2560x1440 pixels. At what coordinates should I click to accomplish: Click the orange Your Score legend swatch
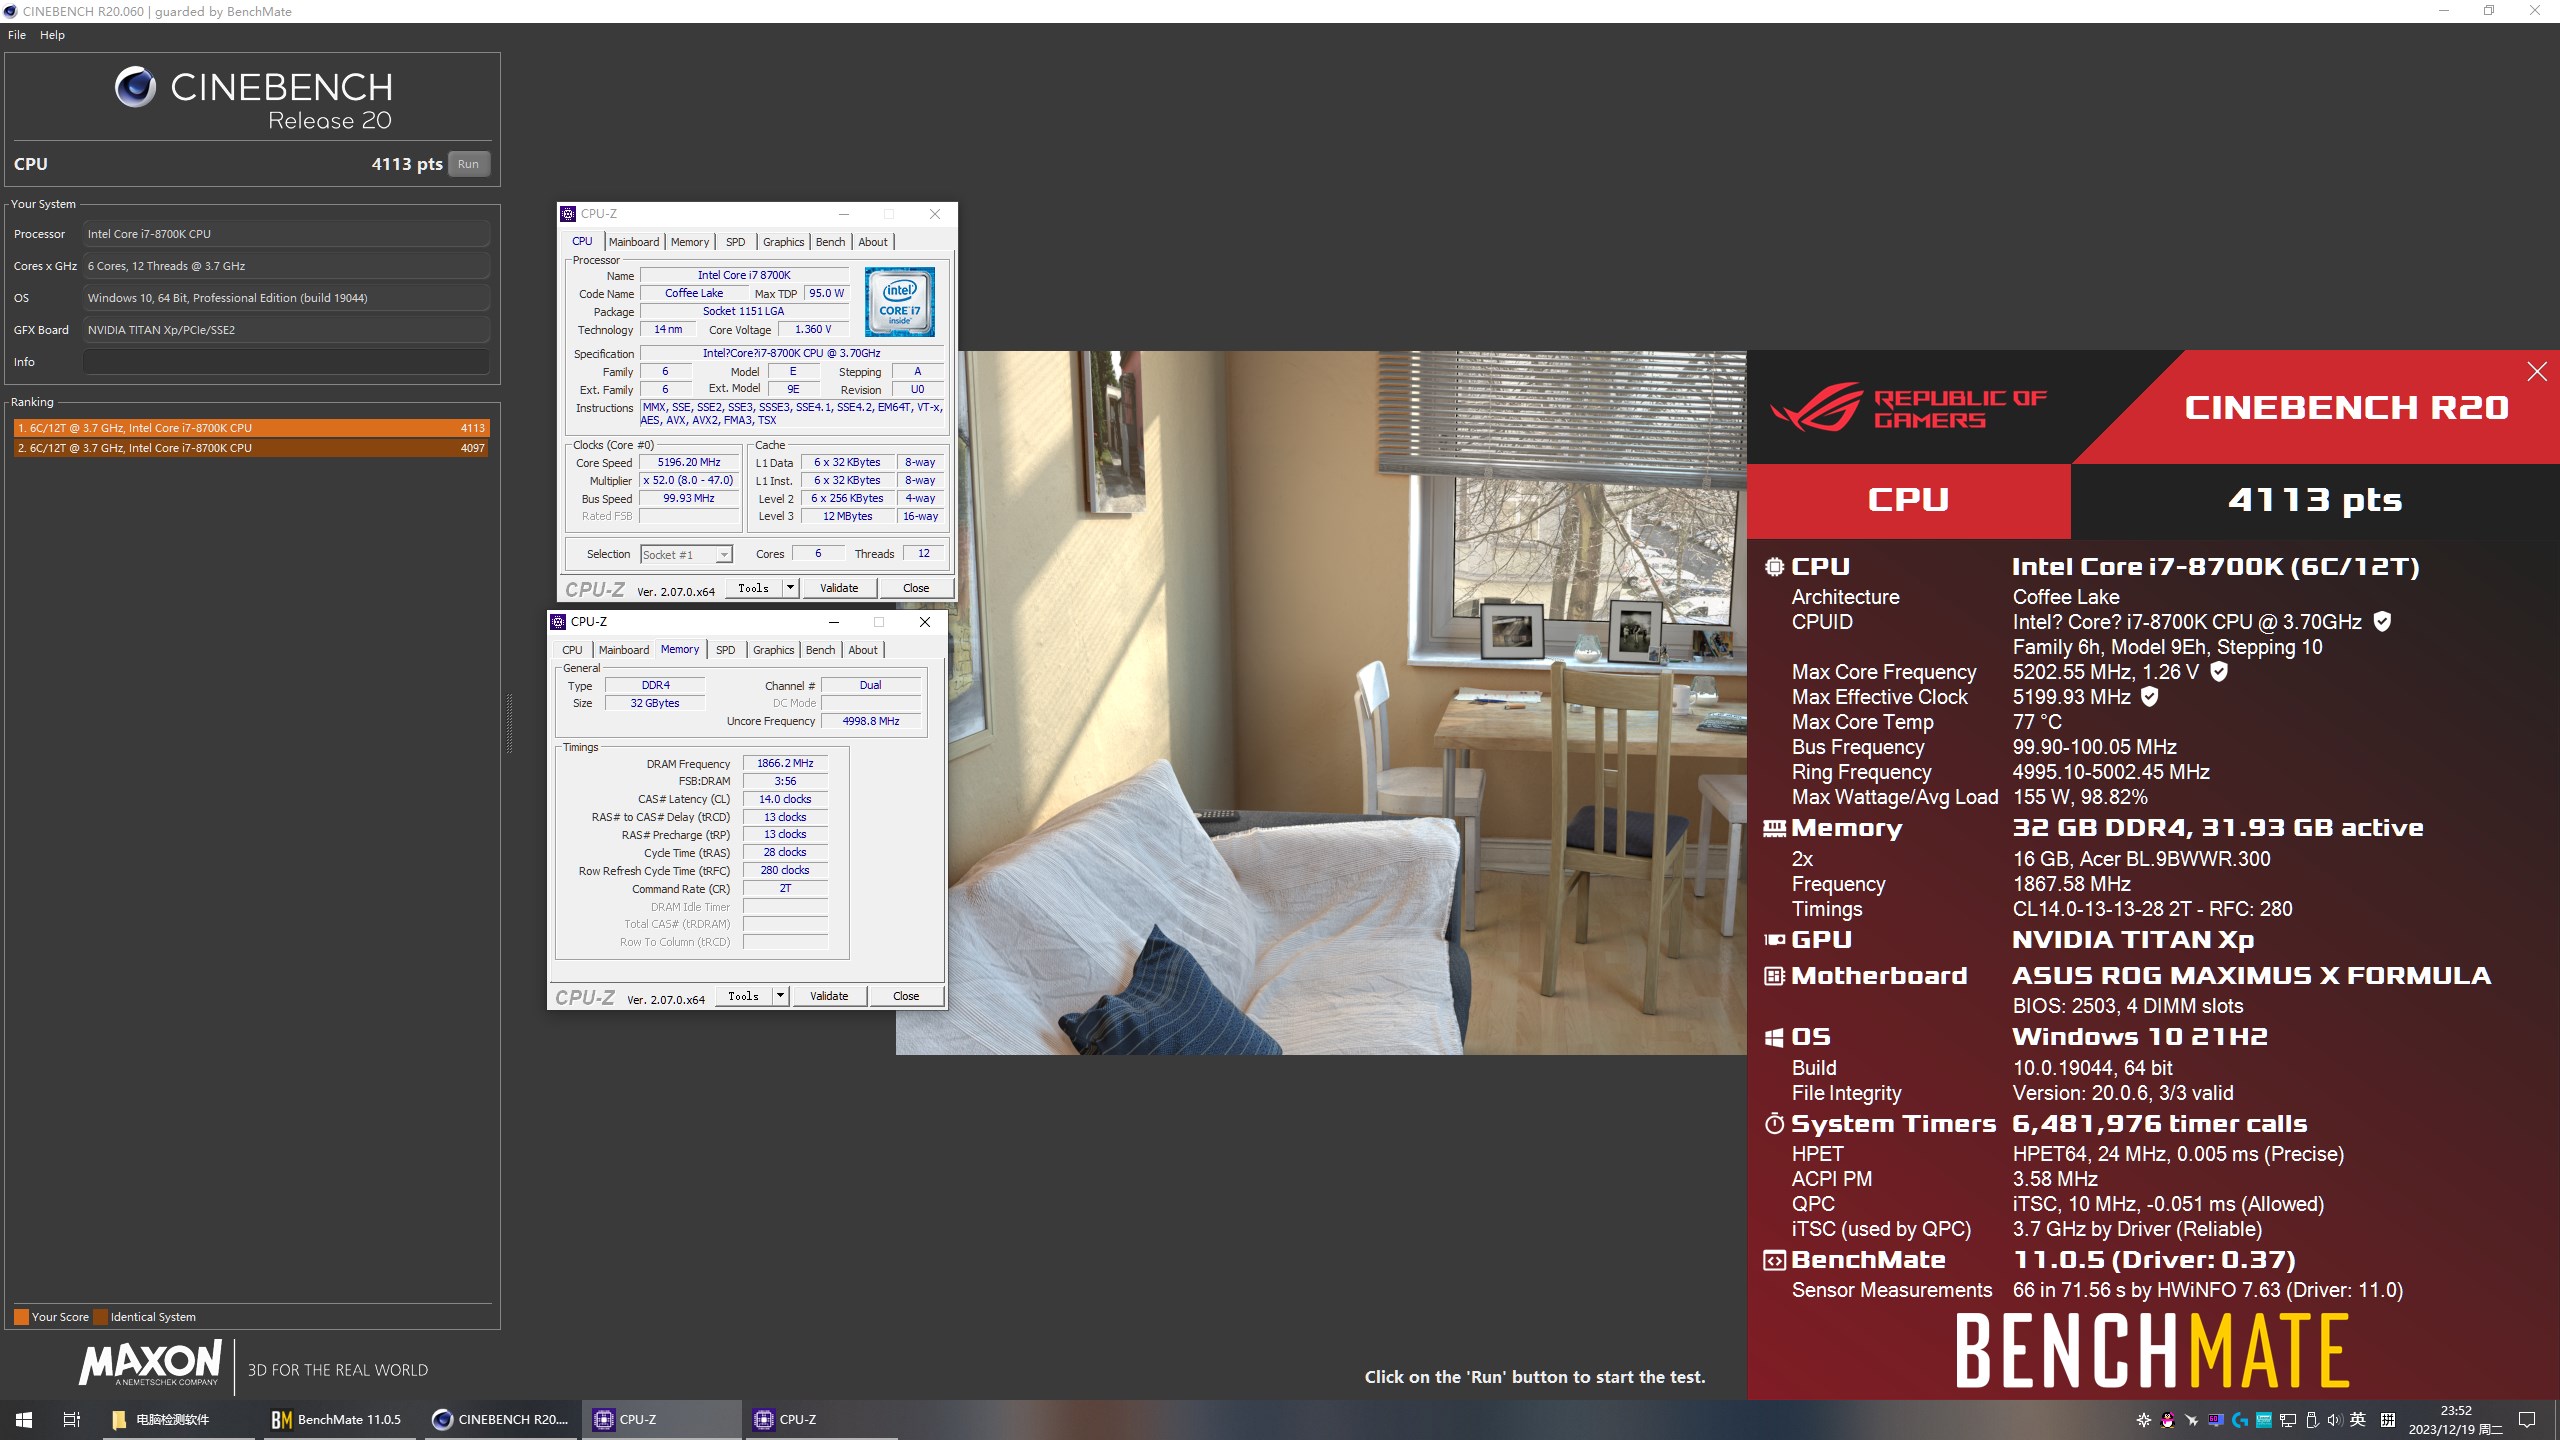coord(21,1317)
